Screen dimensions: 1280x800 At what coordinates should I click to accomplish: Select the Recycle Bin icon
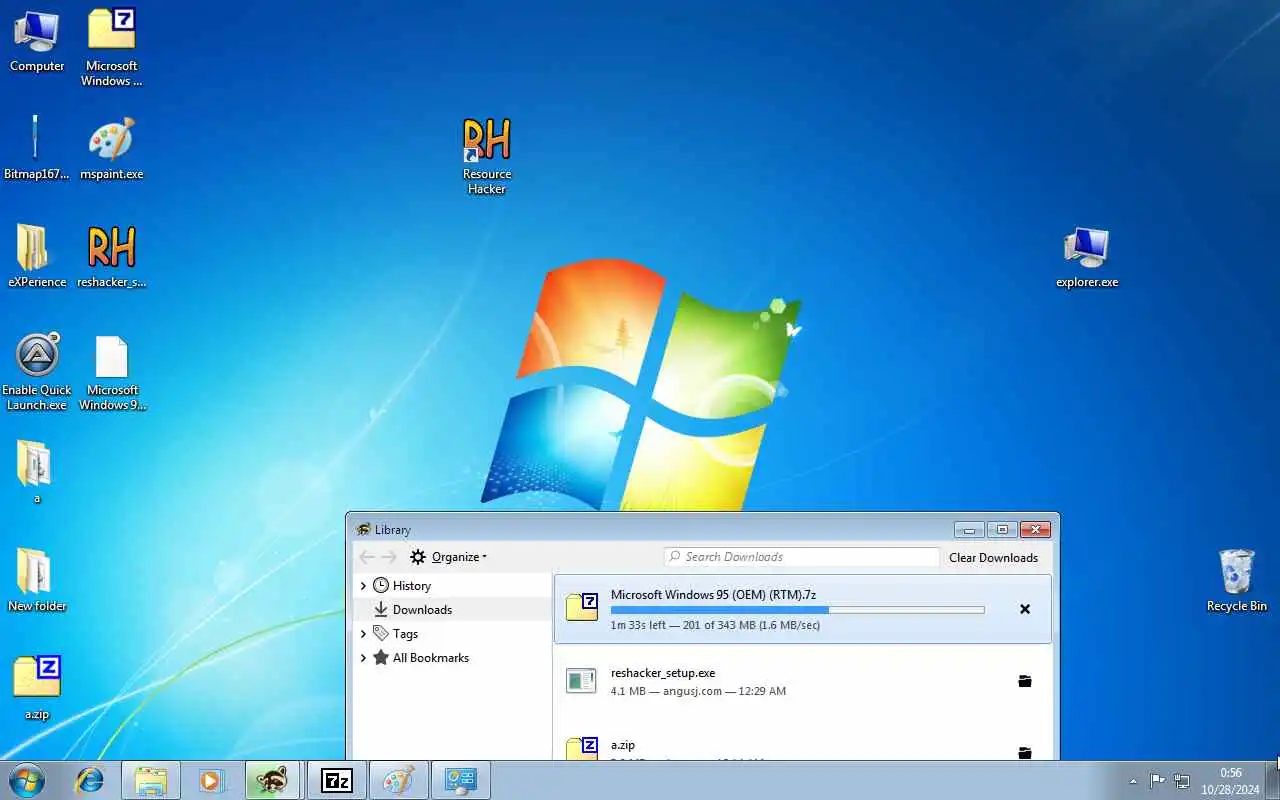tap(1237, 580)
